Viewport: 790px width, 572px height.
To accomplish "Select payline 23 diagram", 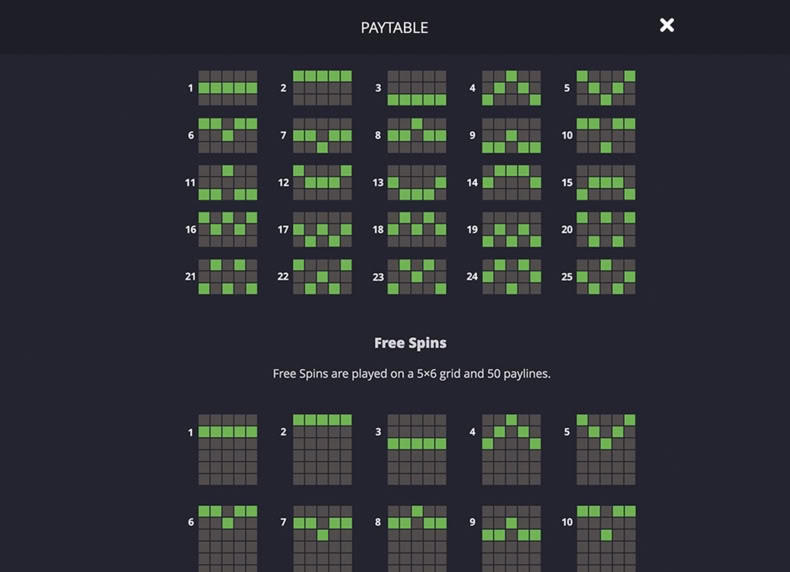I will pyautogui.click(x=417, y=277).
